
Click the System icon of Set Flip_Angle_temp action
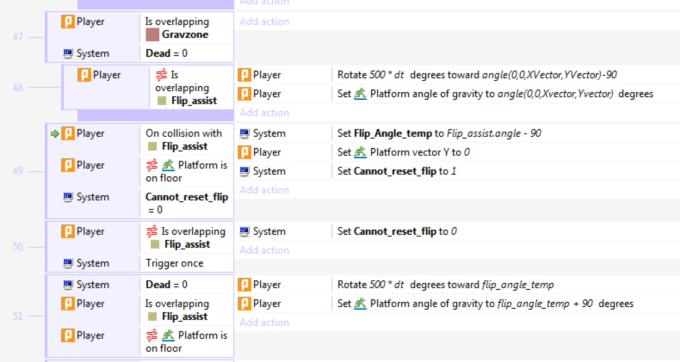tap(245, 134)
